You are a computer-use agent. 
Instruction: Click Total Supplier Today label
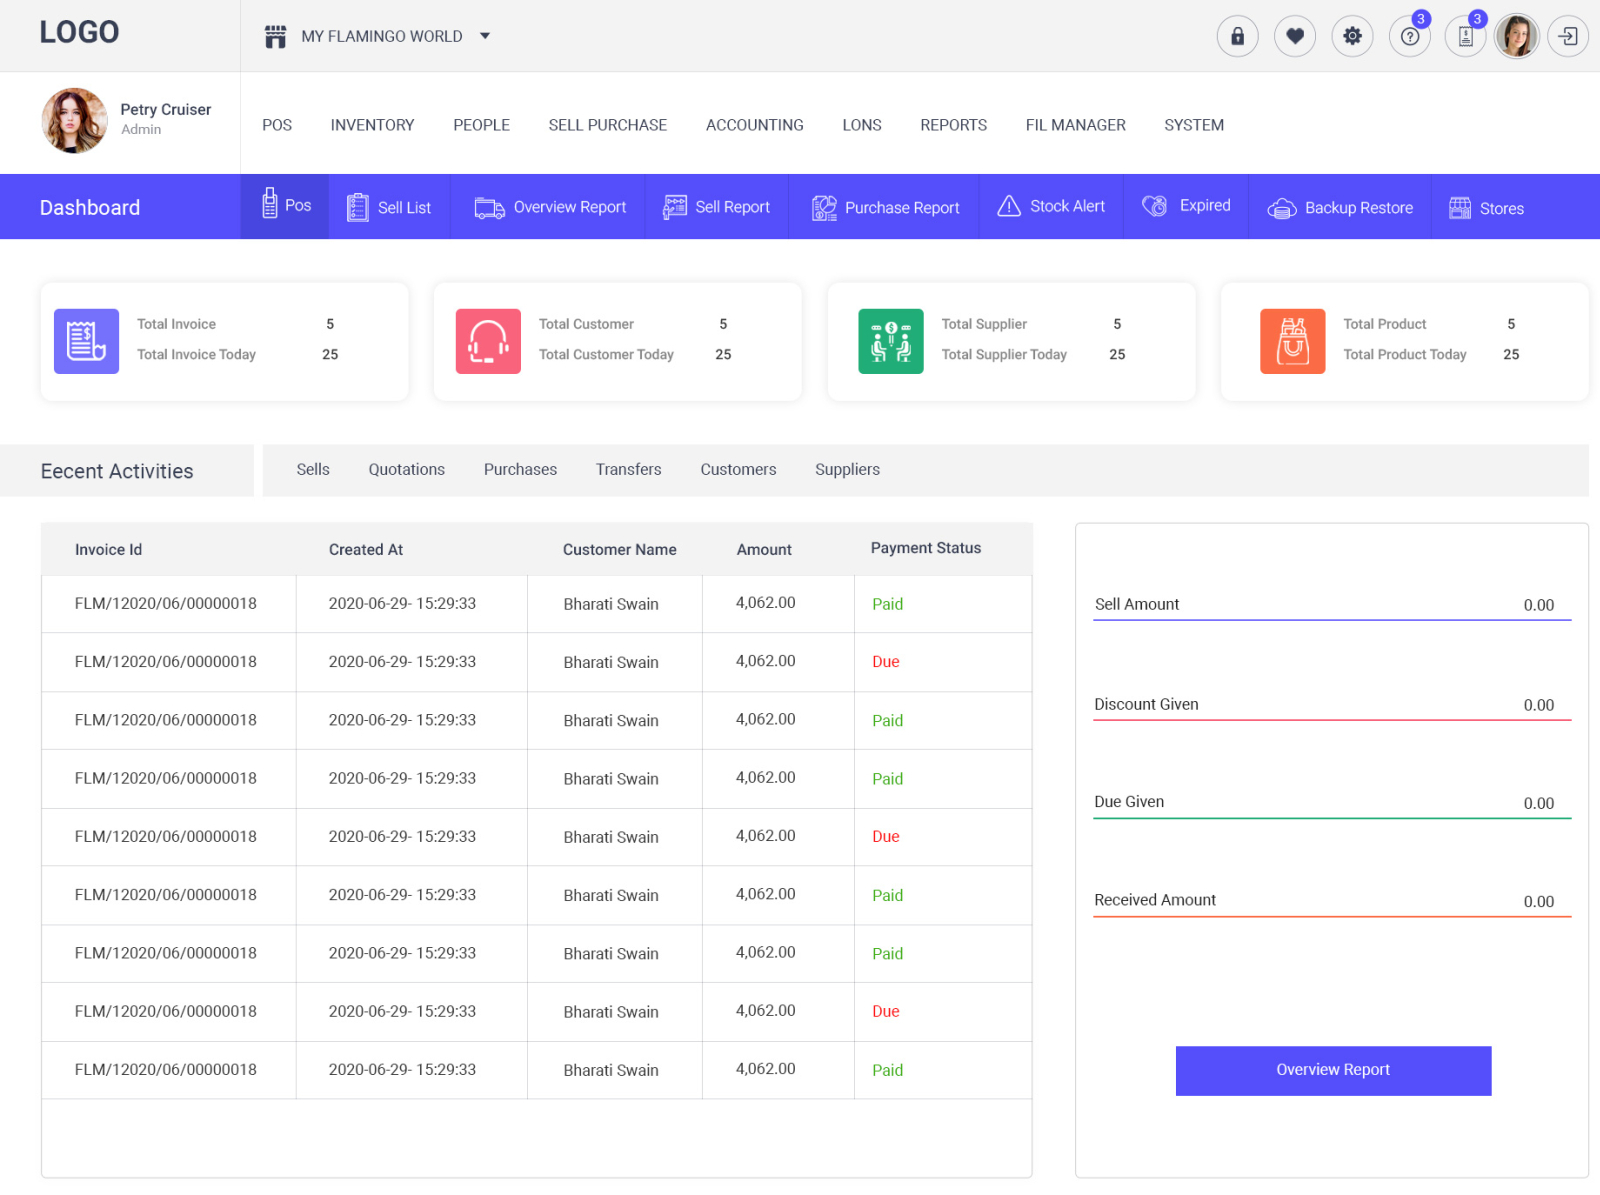point(1004,354)
